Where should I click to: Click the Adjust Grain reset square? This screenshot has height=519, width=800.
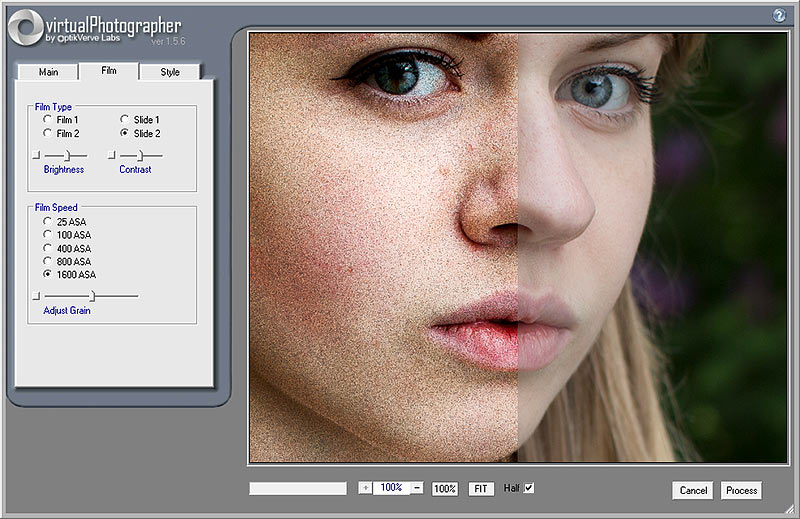click(36, 296)
